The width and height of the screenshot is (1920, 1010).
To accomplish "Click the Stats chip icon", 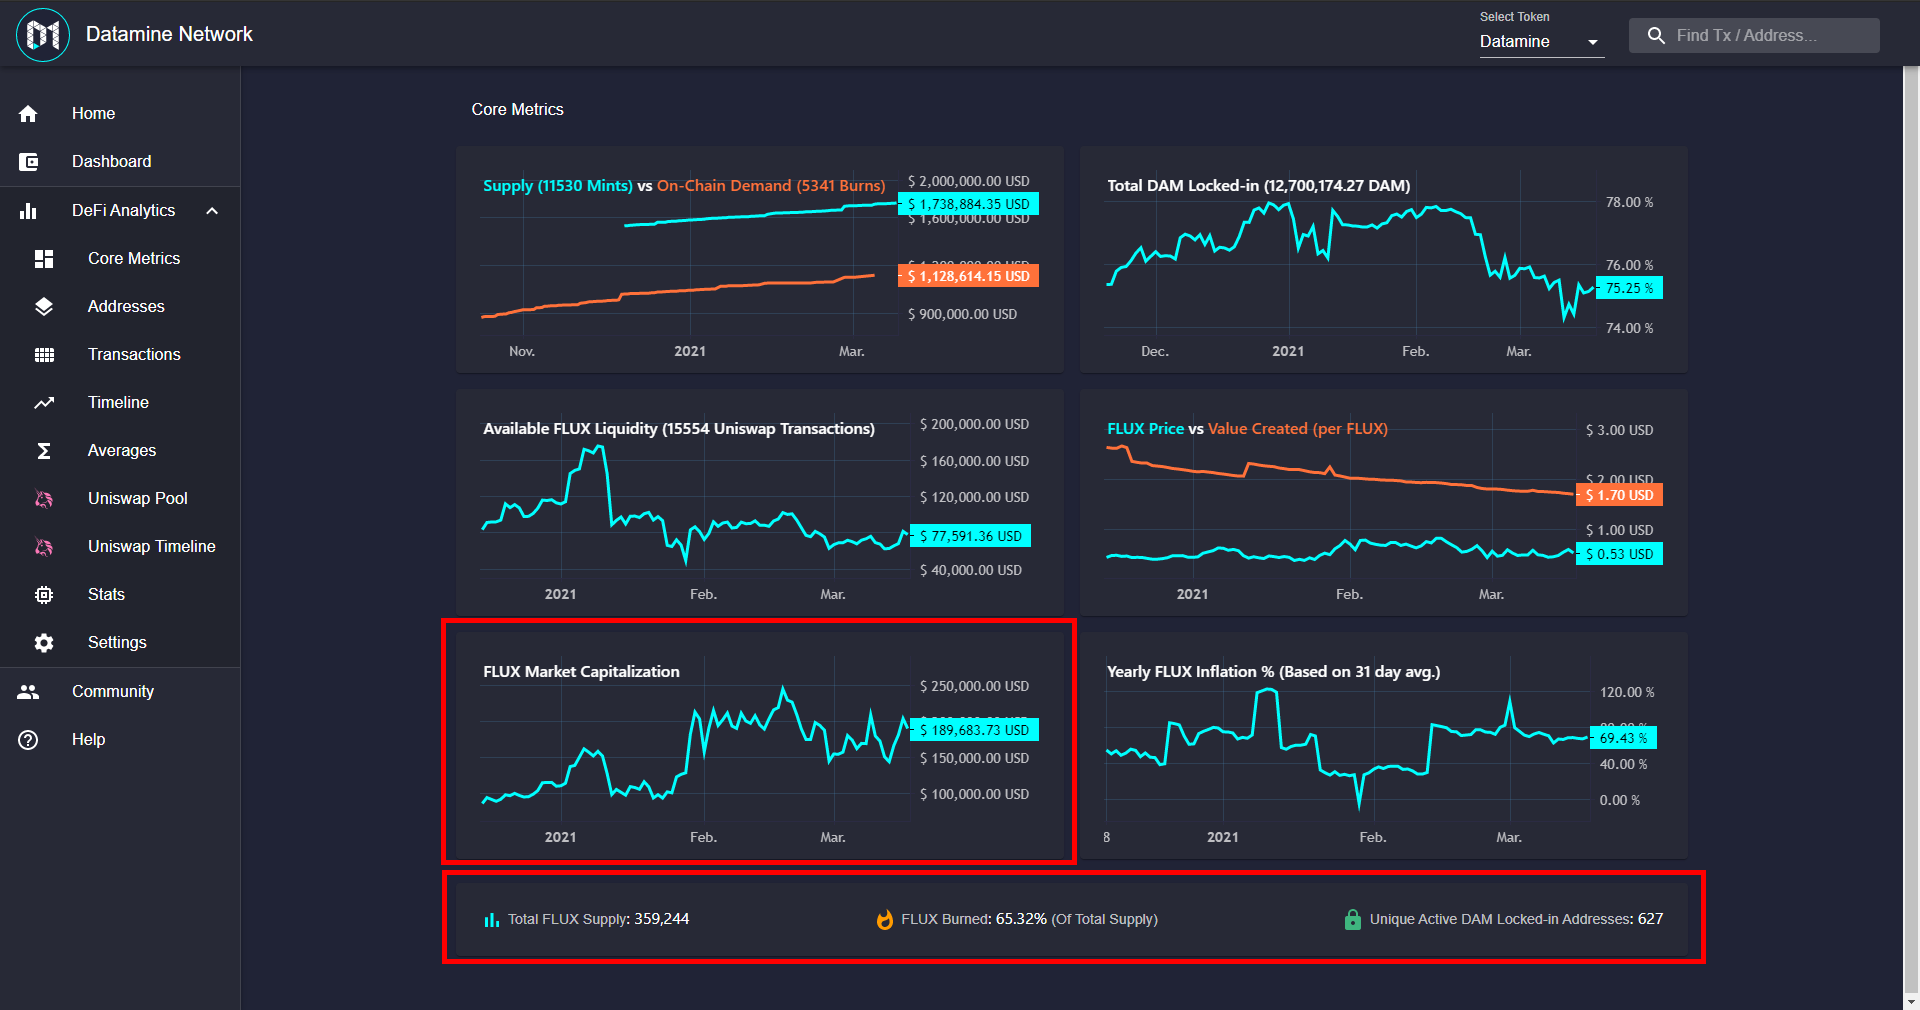I will tap(44, 595).
